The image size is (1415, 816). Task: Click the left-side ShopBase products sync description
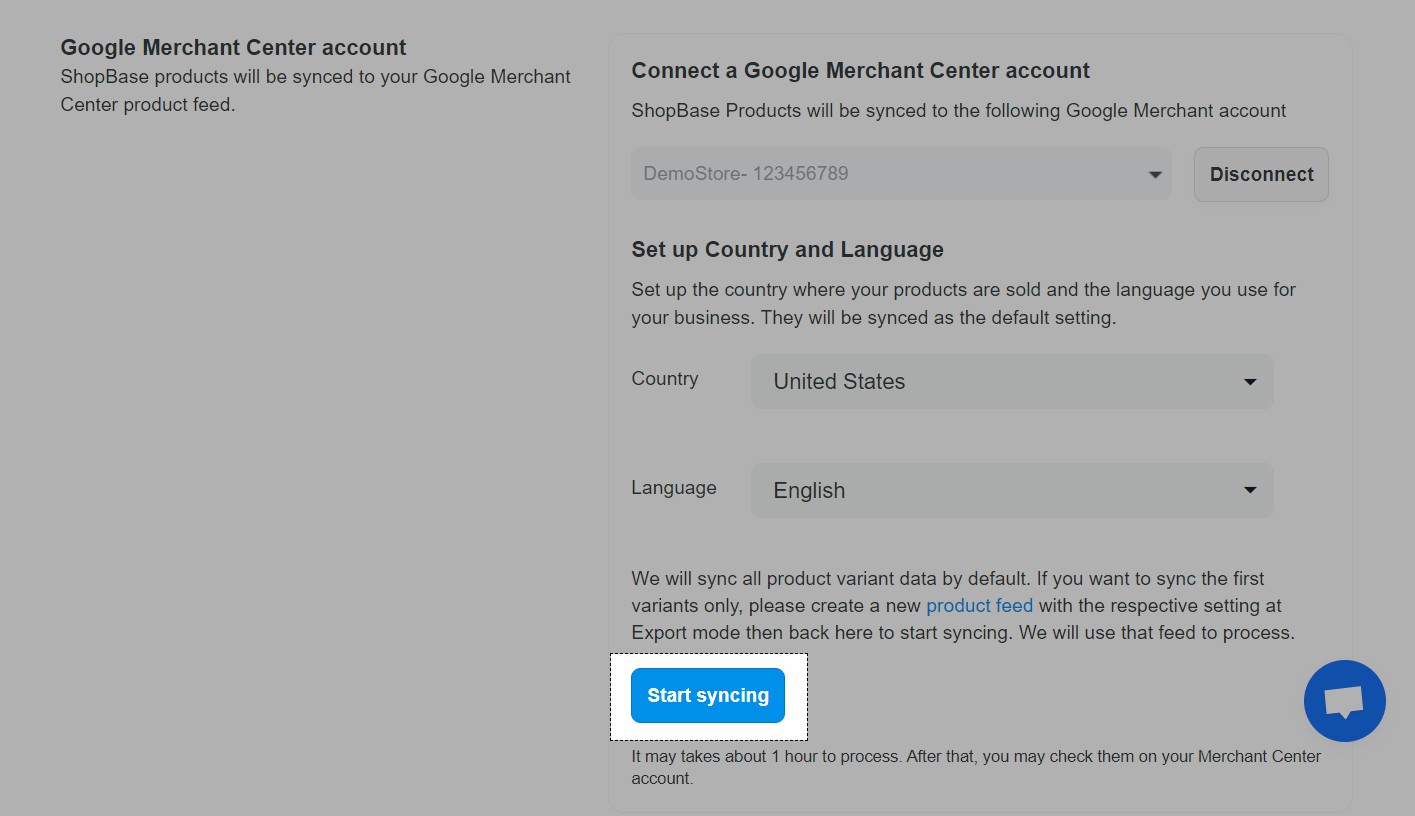[x=315, y=90]
